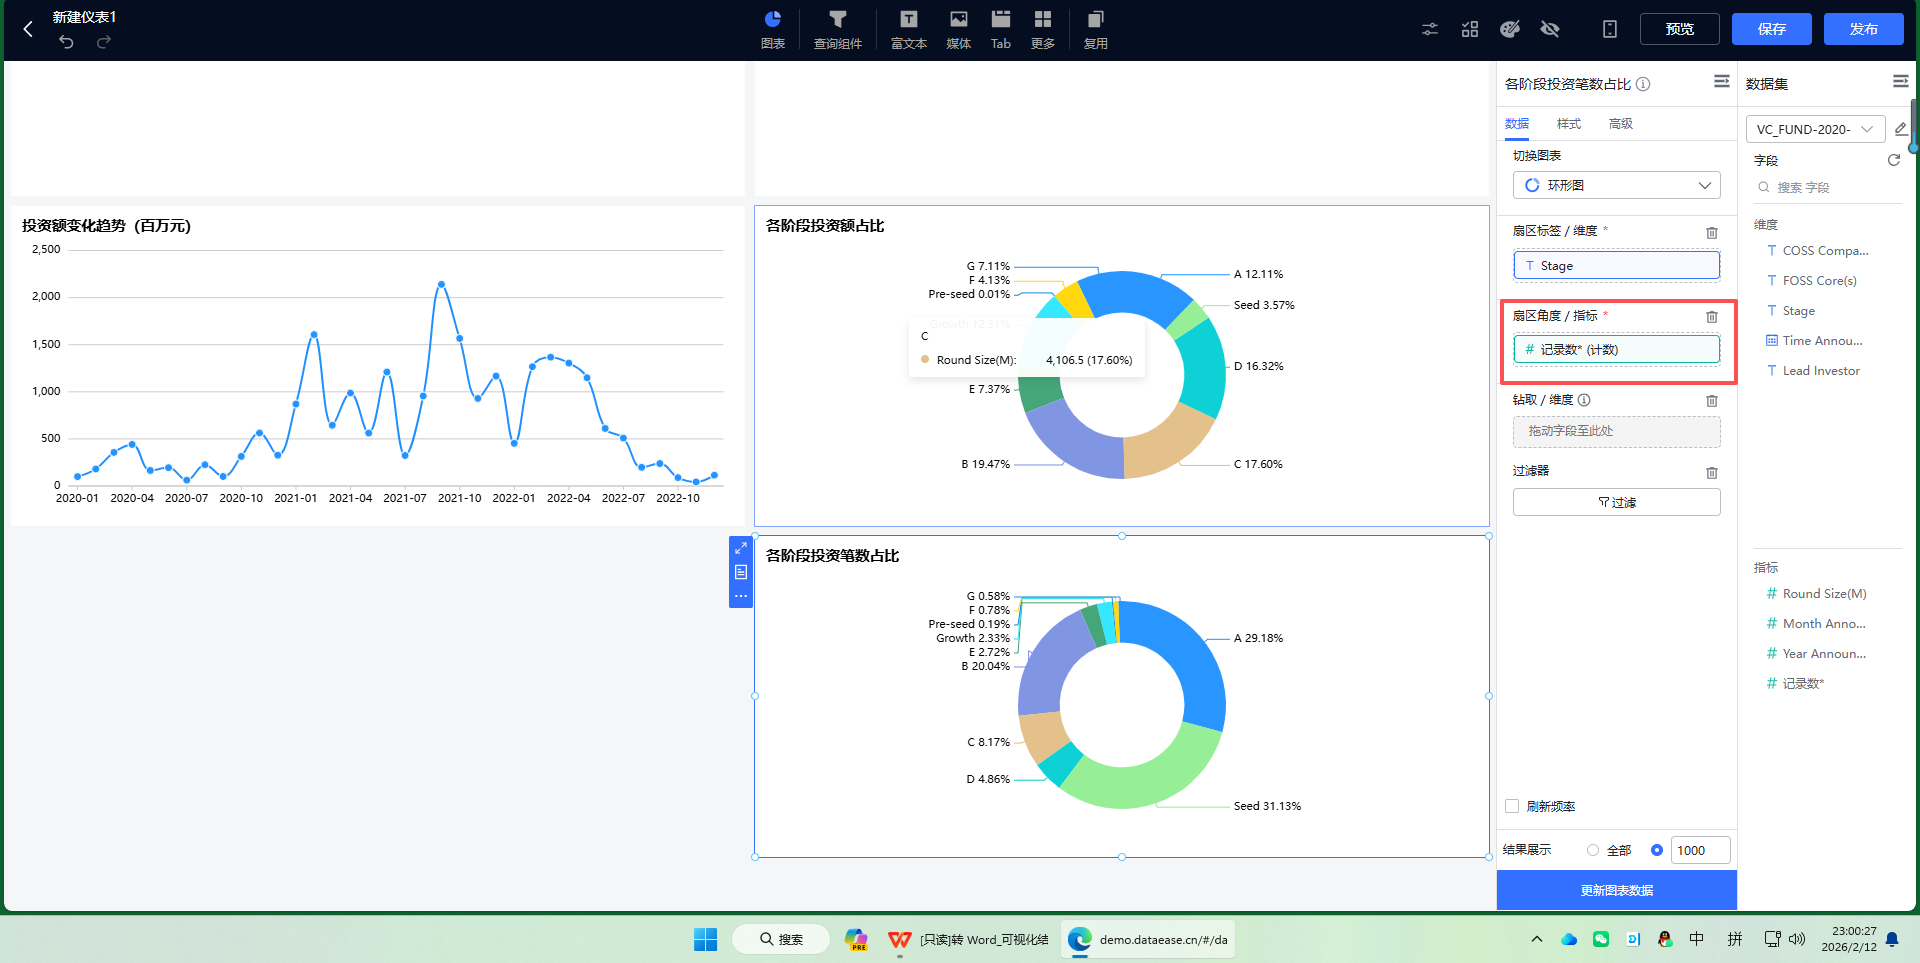
Task: Add a Tab component from toolbar
Action: [x=1001, y=29]
